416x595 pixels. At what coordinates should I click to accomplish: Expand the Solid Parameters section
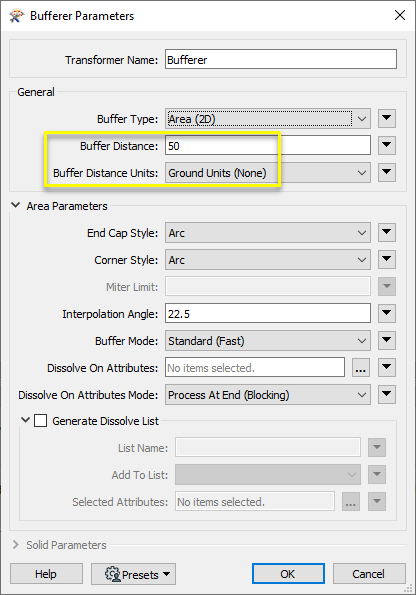(16, 545)
